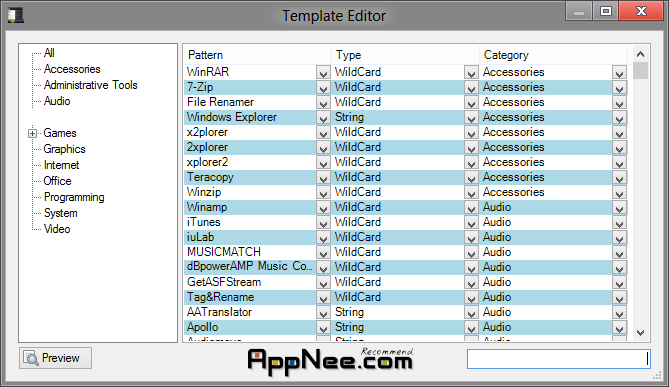669x387 pixels.
Task: Open Pattern dropdown for 7-Zip row
Action: (x=323, y=87)
